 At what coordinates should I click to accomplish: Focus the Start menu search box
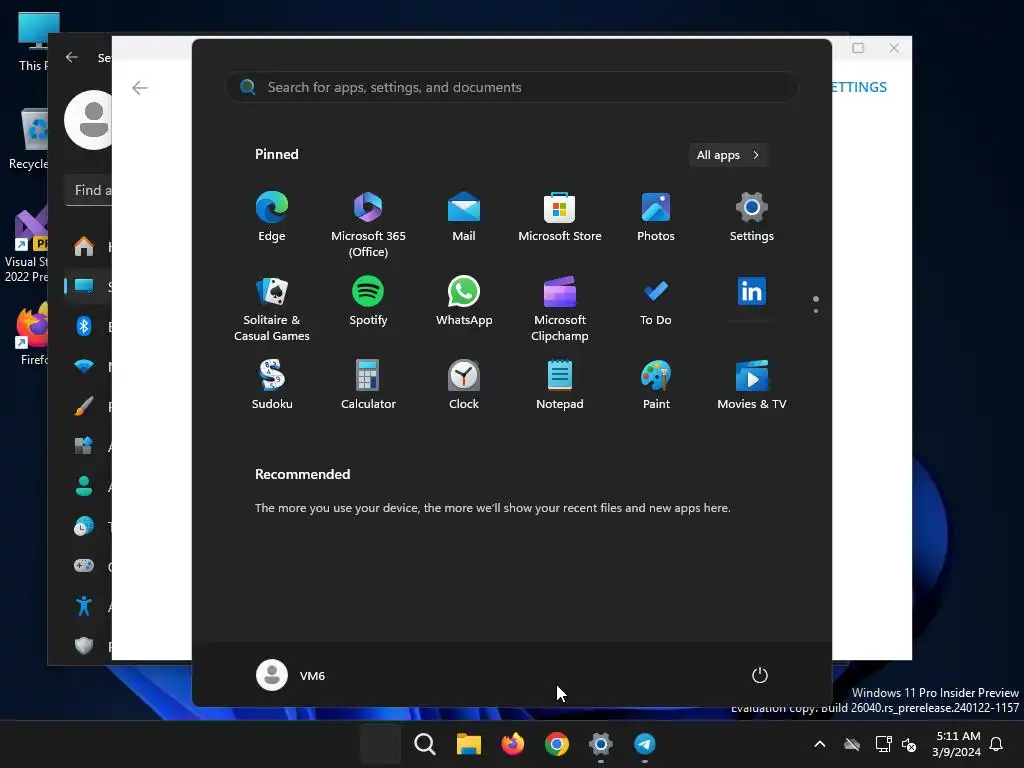pos(511,87)
